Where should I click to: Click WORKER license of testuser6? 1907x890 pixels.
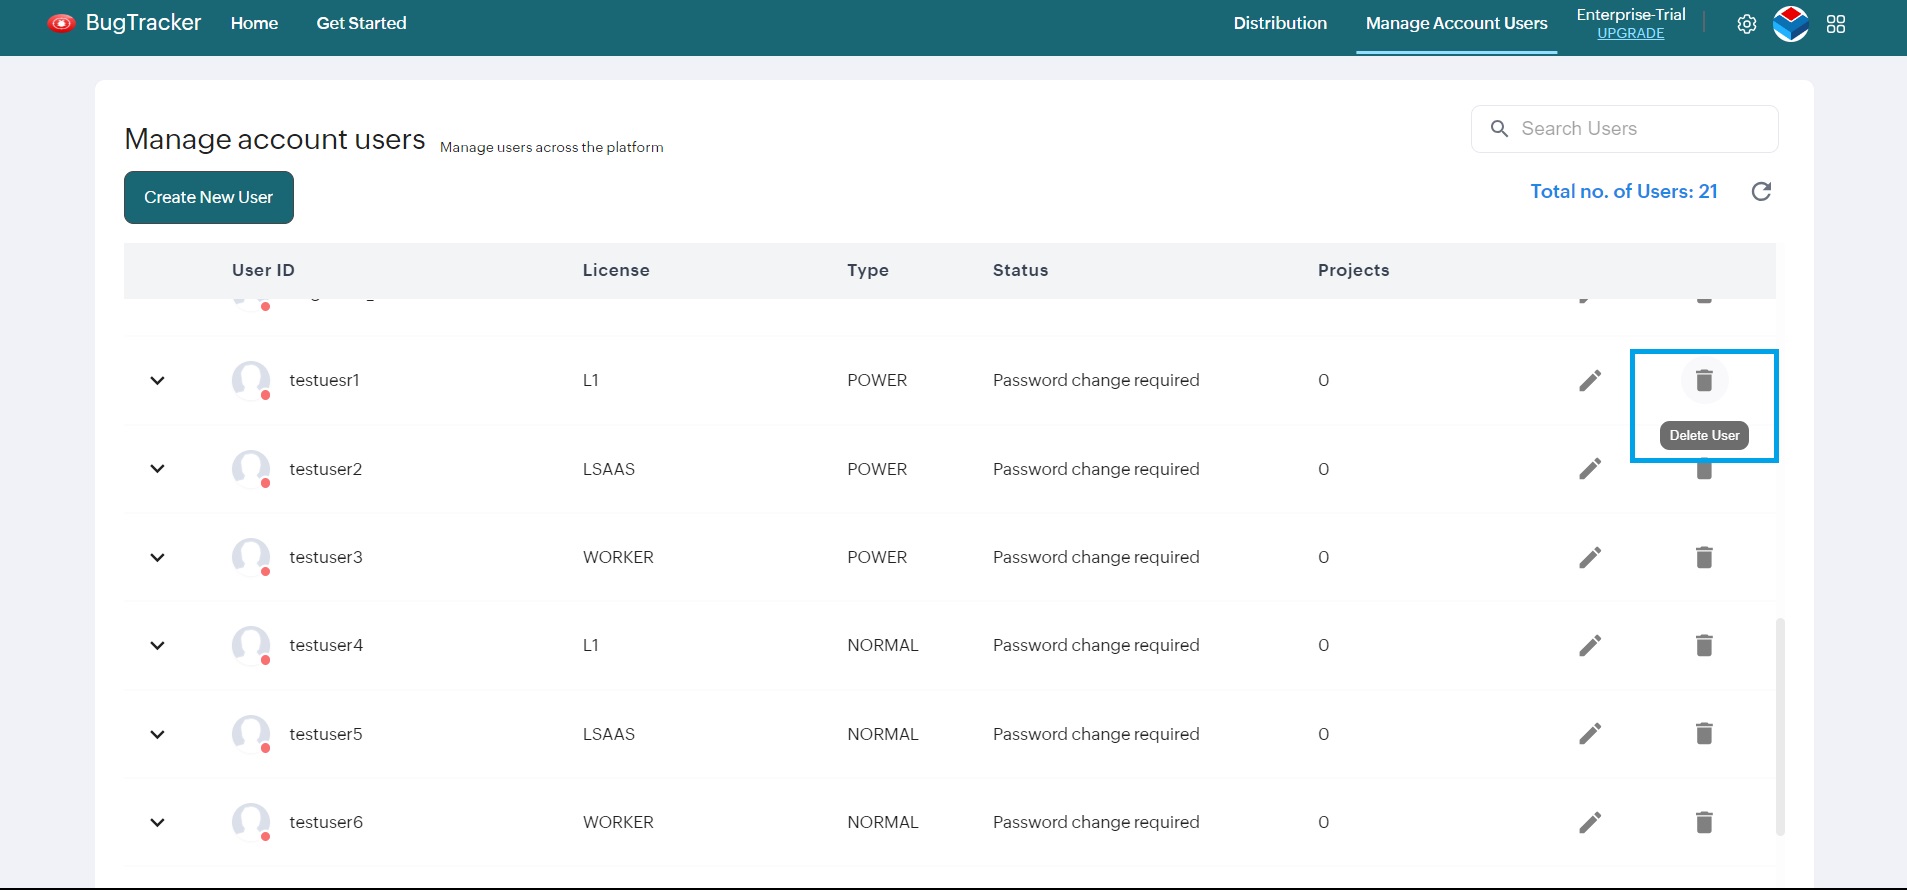click(618, 822)
